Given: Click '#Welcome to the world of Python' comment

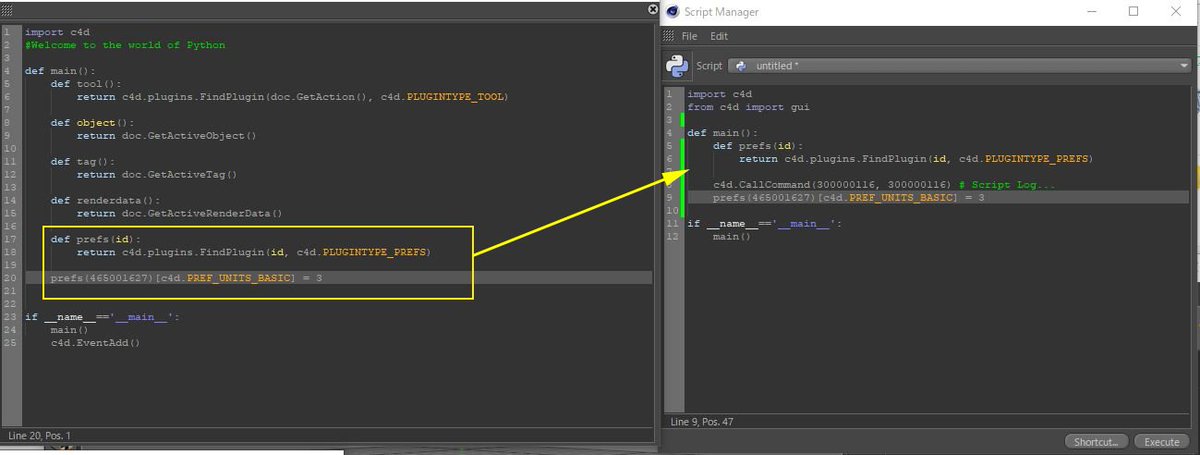Looking at the screenshot, I should [125, 45].
